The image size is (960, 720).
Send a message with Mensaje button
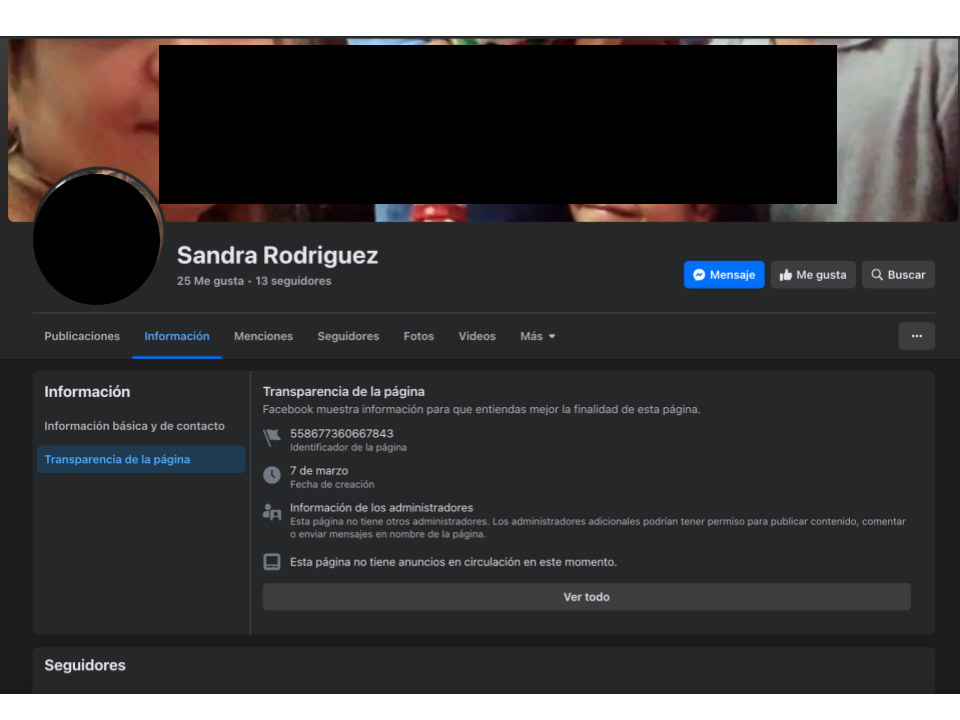coord(724,275)
